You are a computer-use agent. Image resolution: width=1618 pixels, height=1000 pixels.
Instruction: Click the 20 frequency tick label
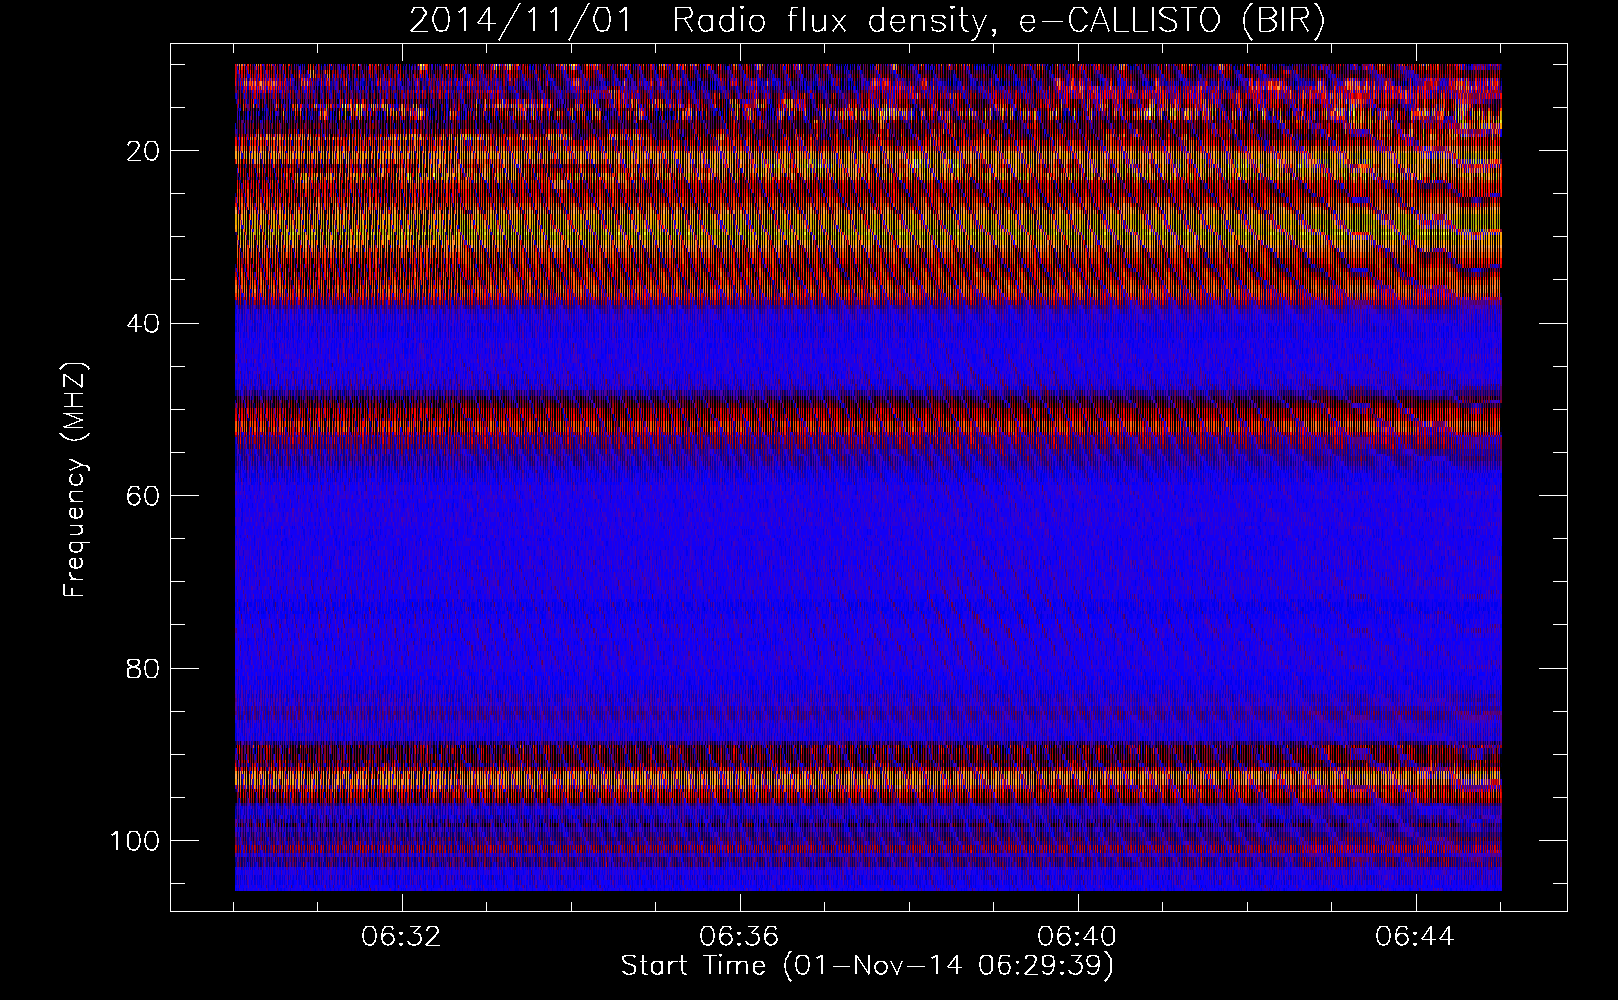pyautogui.click(x=144, y=151)
